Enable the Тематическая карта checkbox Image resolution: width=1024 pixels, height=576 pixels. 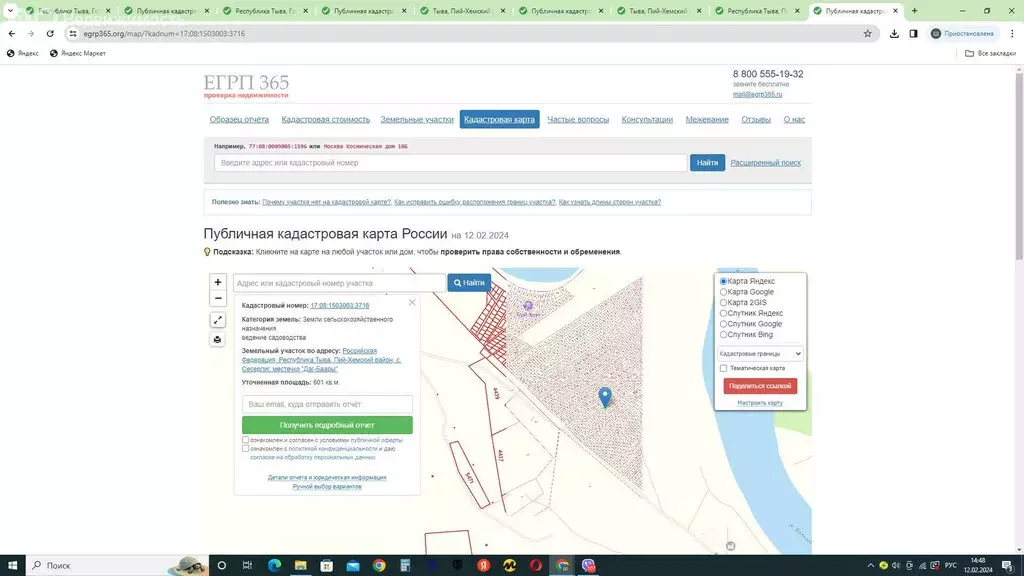(x=724, y=368)
